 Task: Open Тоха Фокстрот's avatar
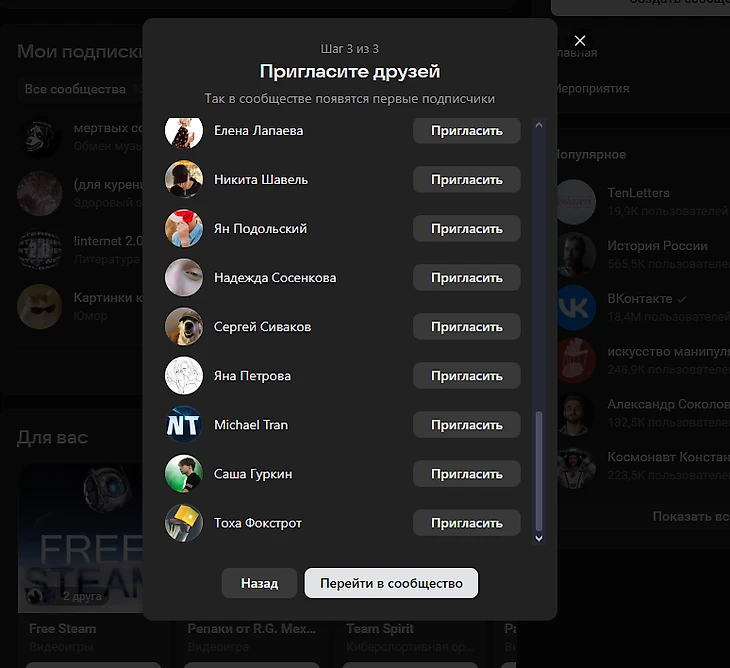tap(184, 523)
